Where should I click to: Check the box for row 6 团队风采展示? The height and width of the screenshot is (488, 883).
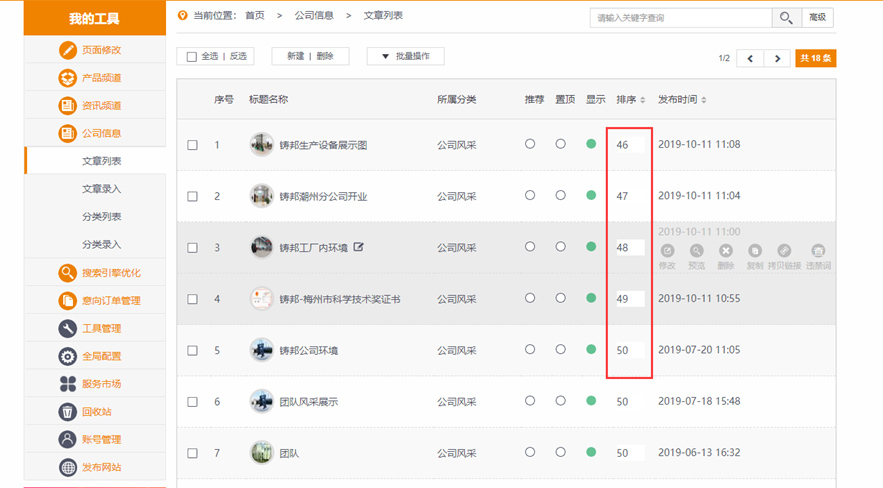click(193, 402)
